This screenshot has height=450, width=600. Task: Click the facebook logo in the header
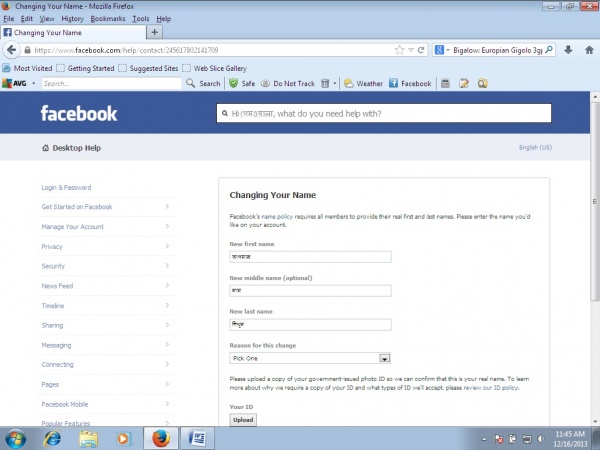pos(79,113)
